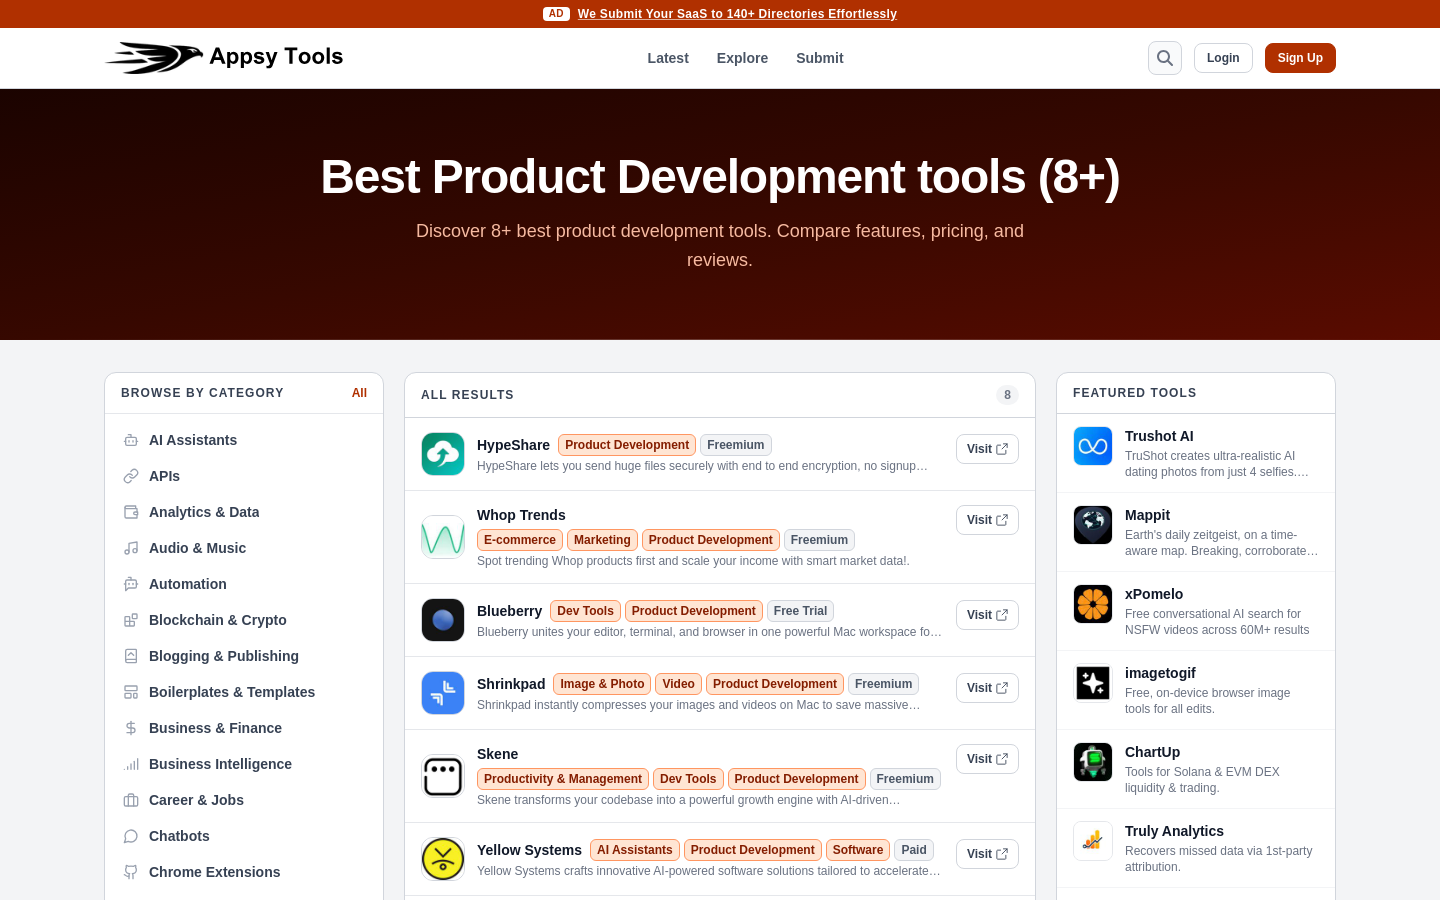Click the Trushot AI icon

(x=1093, y=446)
